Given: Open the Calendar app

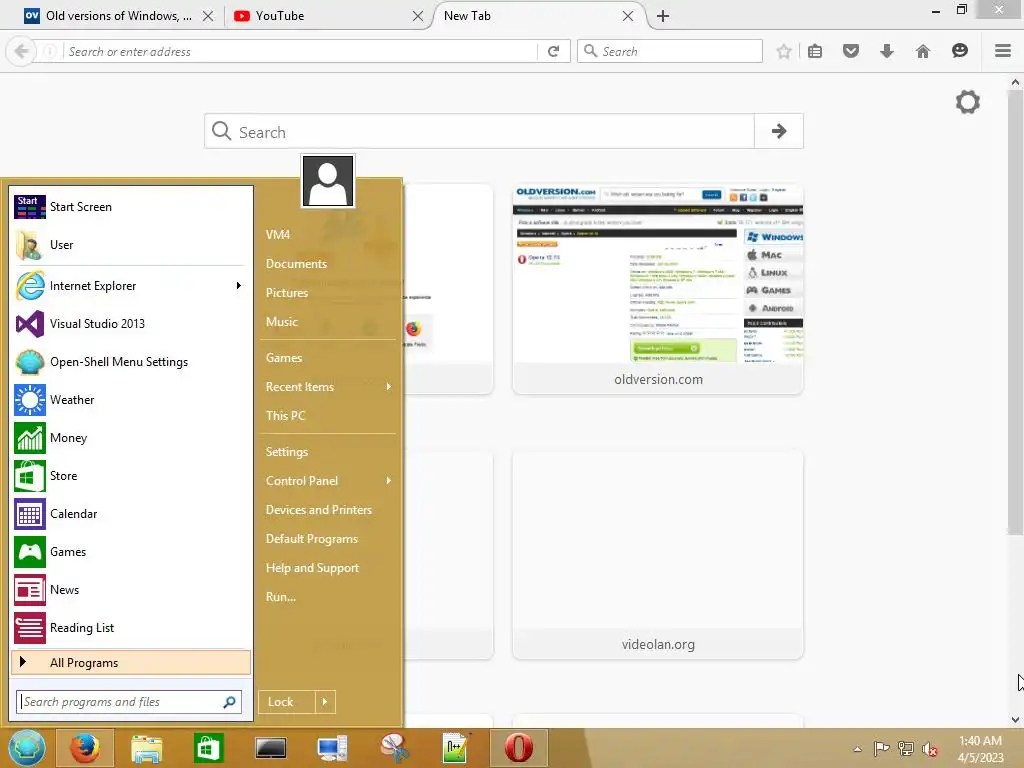Looking at the screenshot, I should pos(131,513).
